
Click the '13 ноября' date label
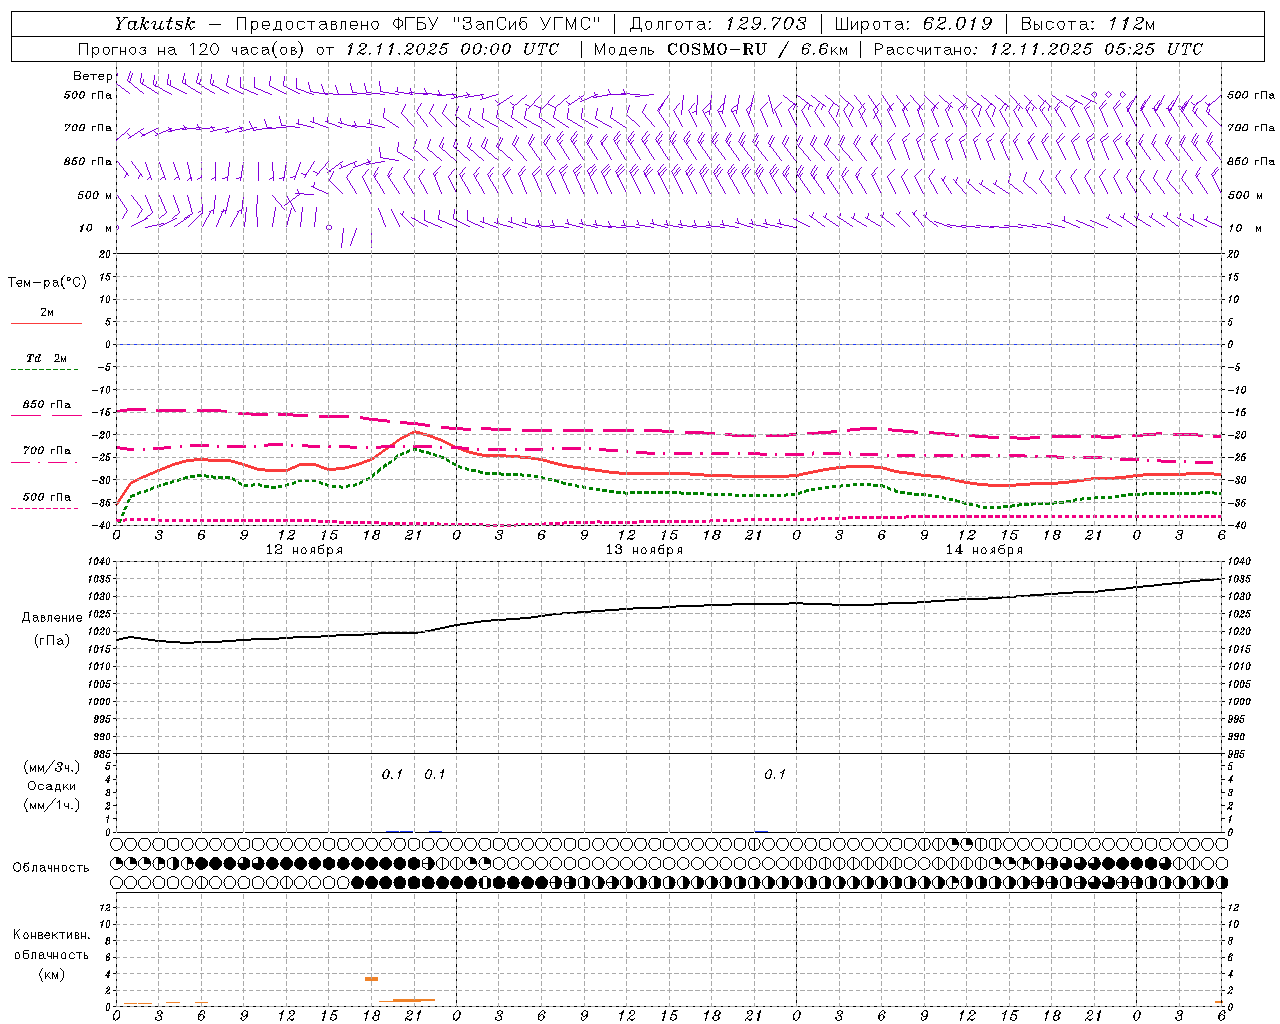(644, 550)
